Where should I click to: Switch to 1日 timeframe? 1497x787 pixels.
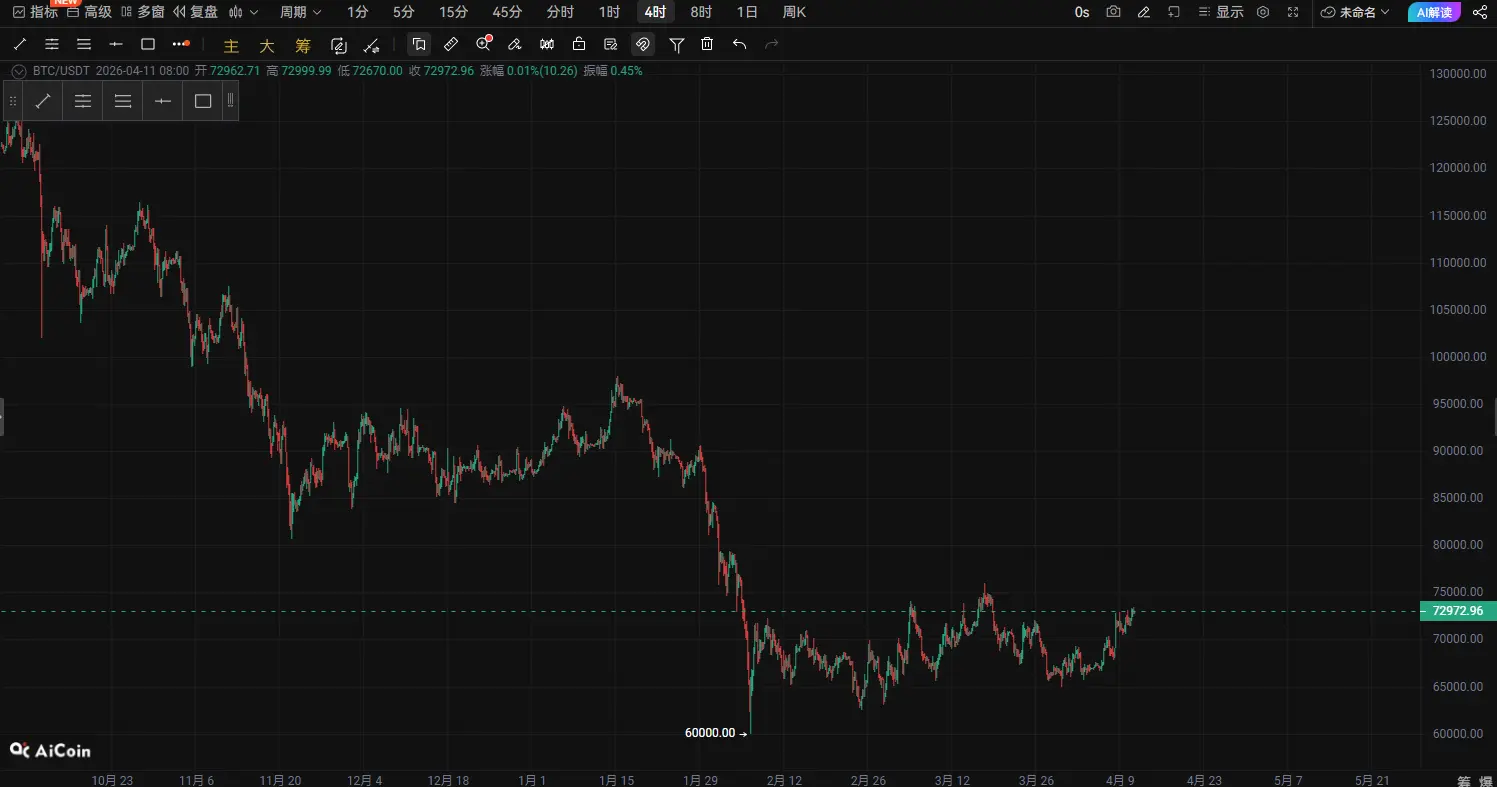(747, 12)
